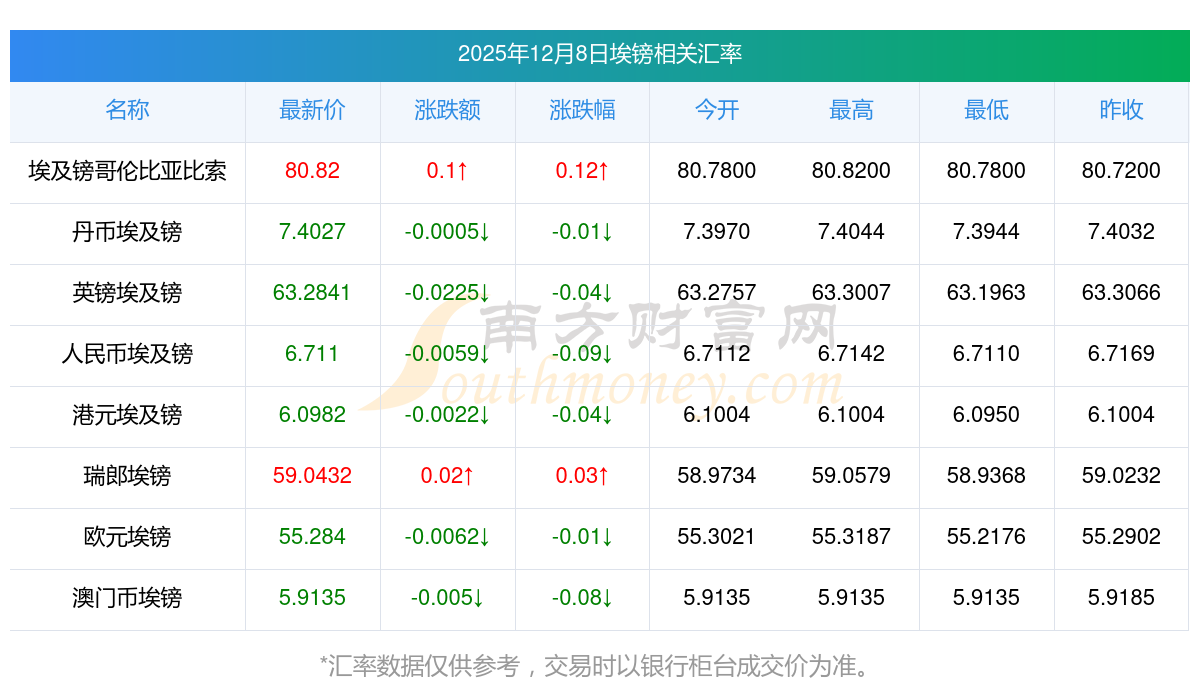
Task: Select the 最新价 column header
Action: [312, 111]
